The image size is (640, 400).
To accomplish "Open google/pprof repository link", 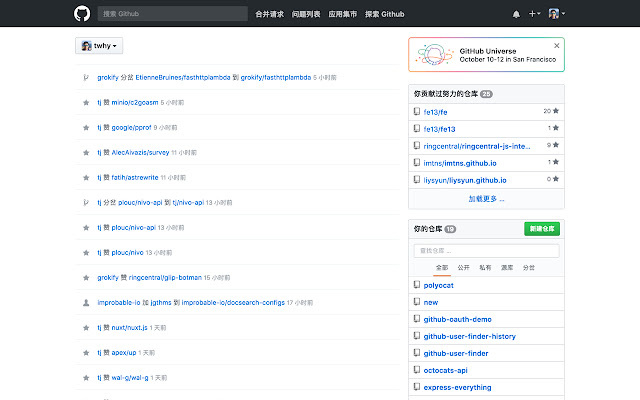I will [131, 127].
